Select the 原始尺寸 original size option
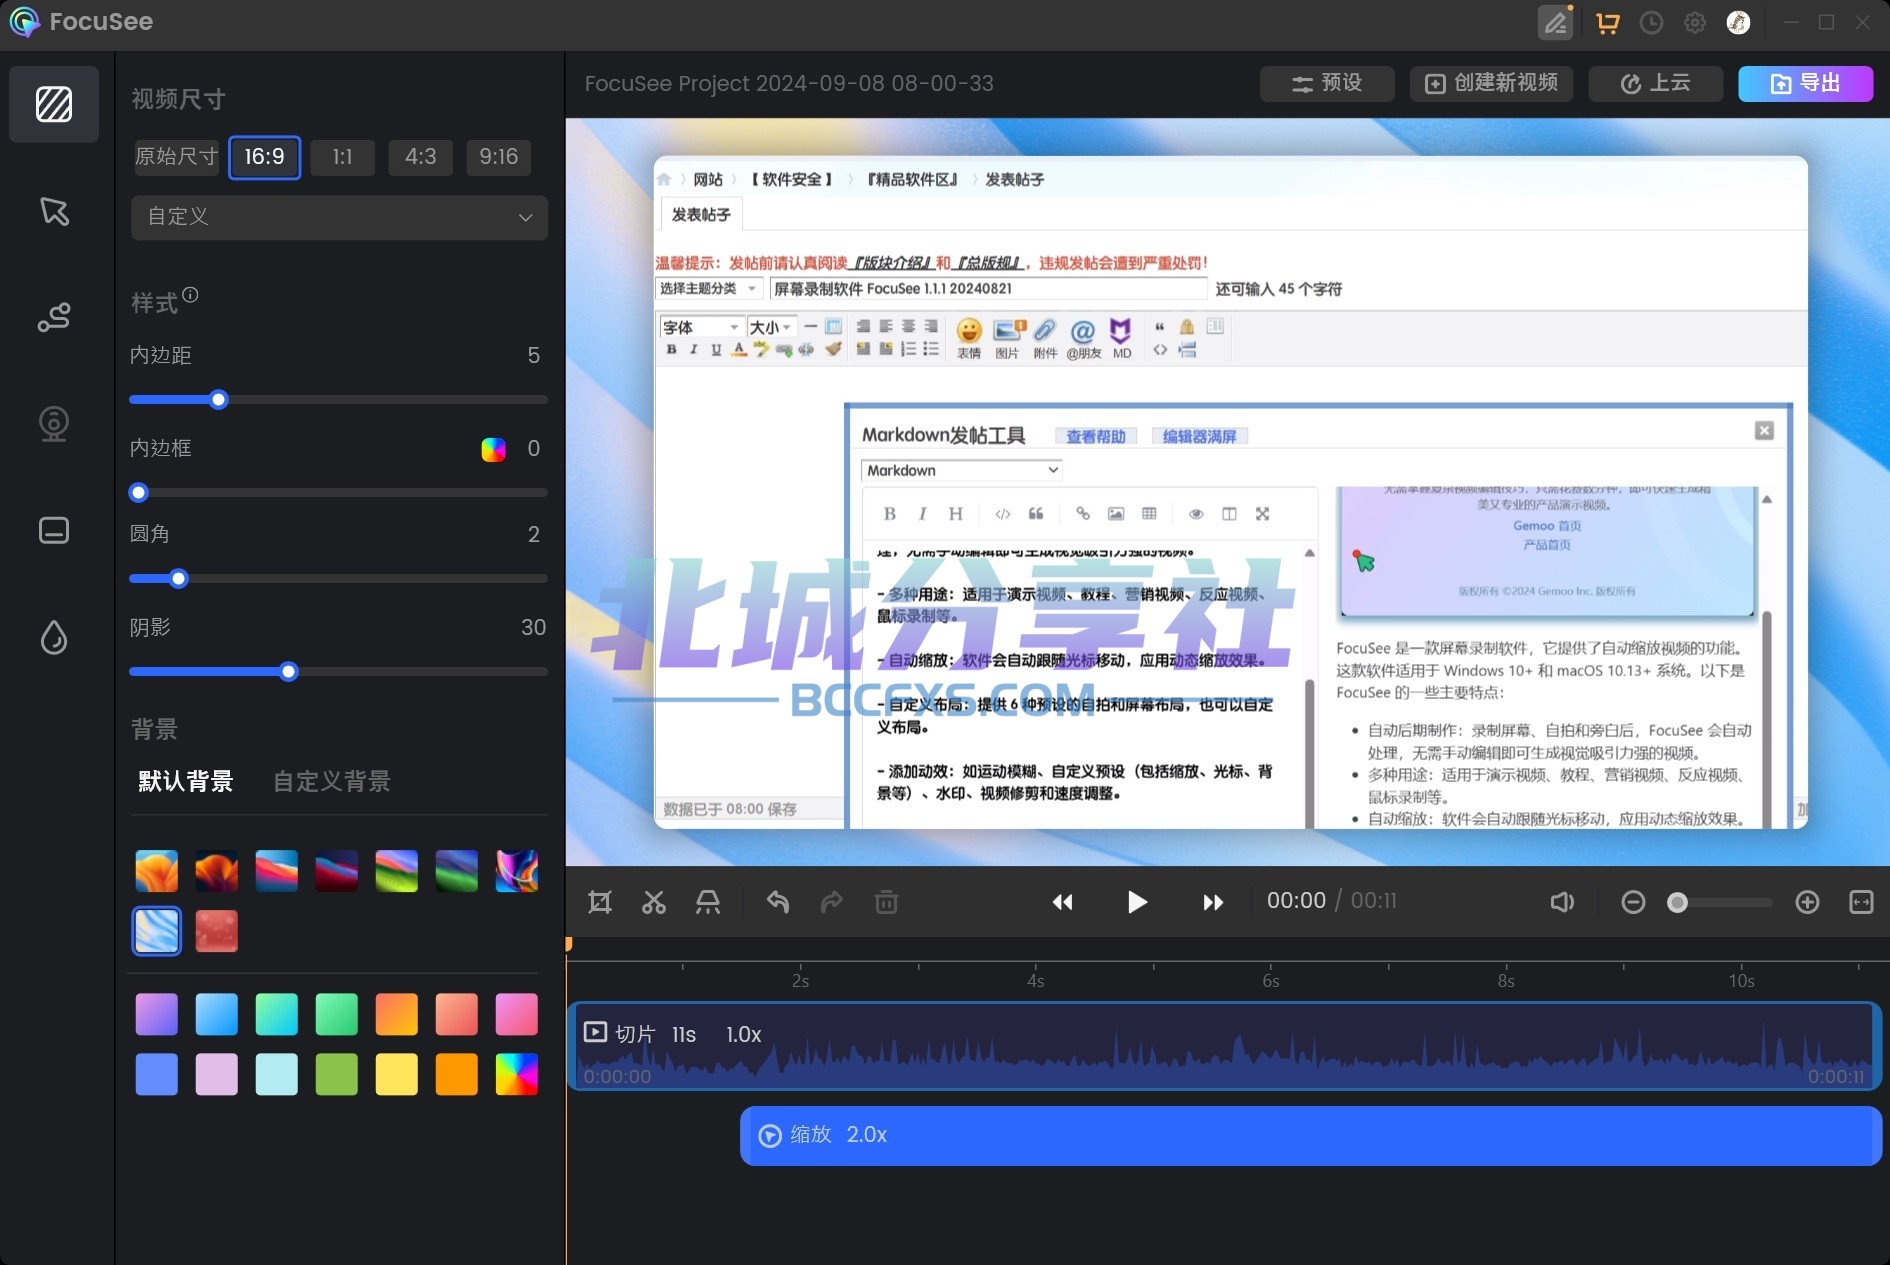Viewport: 1890px width, 1265px height. (x=177, y=157)
